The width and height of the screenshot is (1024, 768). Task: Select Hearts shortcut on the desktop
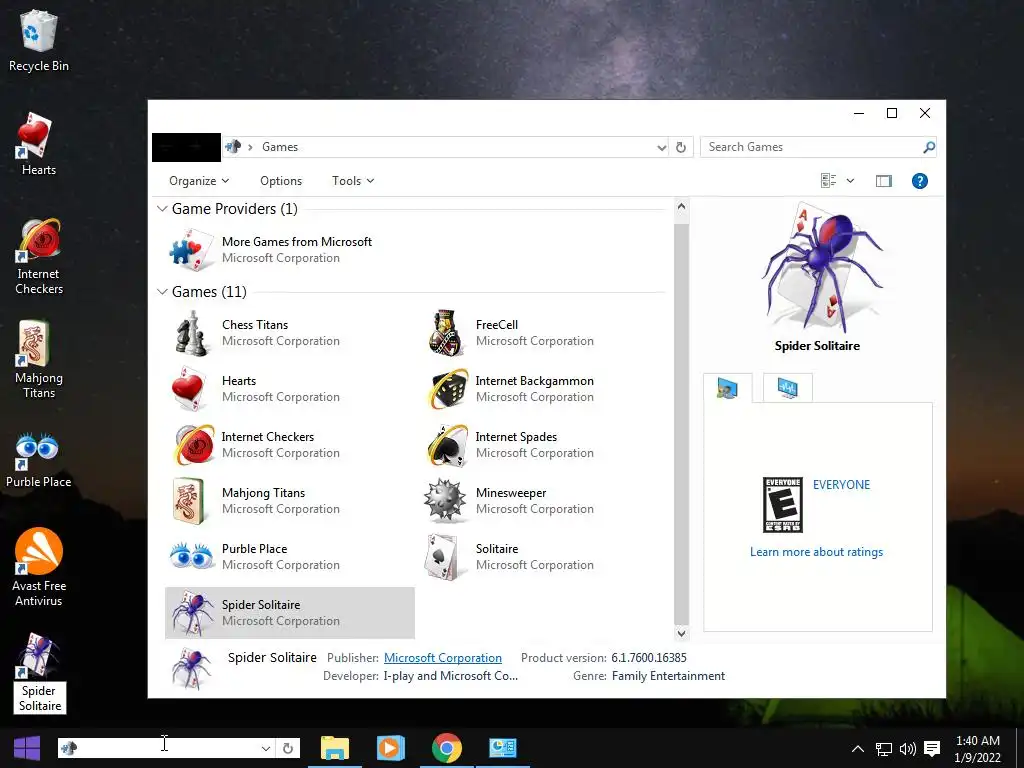tap(39, 145)
